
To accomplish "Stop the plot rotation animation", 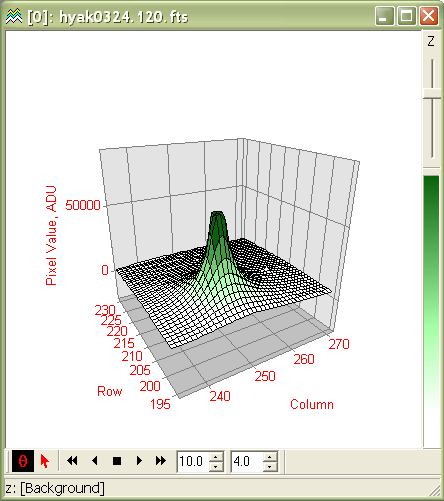I will coord(117,461).
